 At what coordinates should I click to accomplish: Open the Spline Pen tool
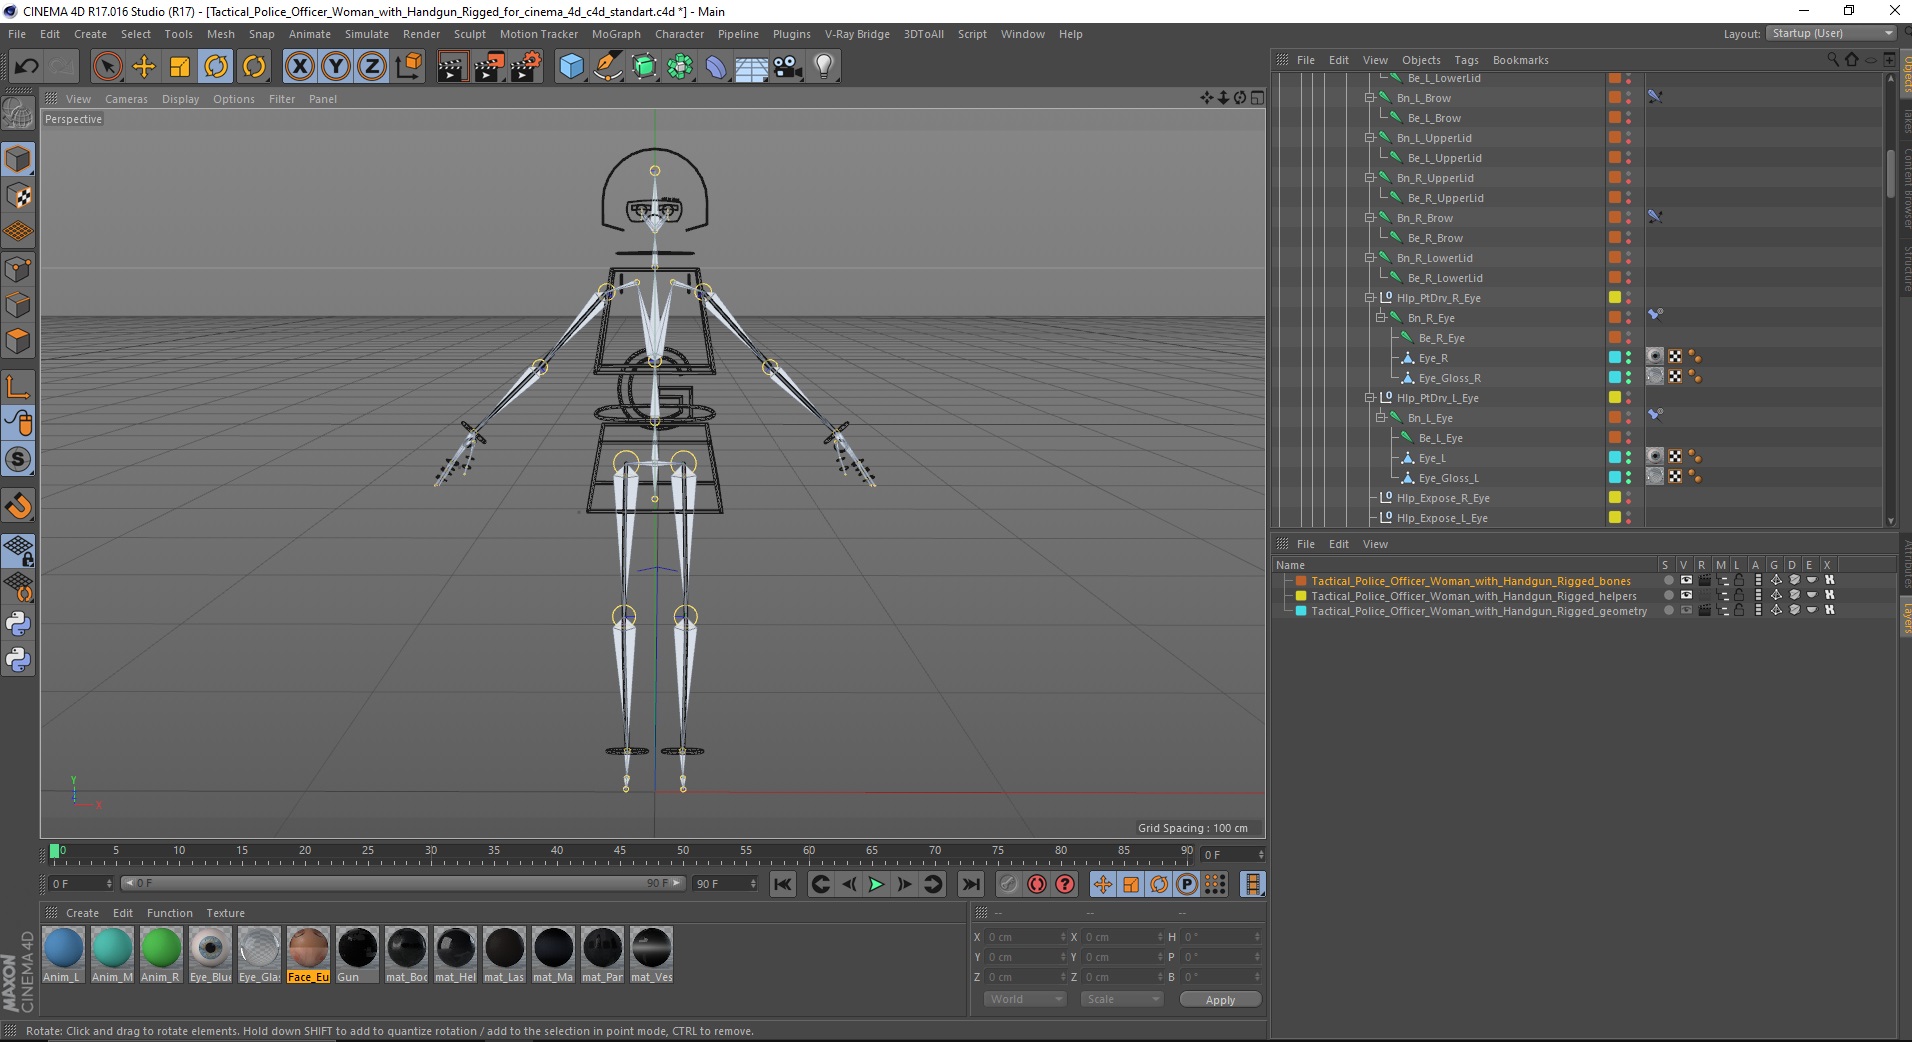pos(608,67)
